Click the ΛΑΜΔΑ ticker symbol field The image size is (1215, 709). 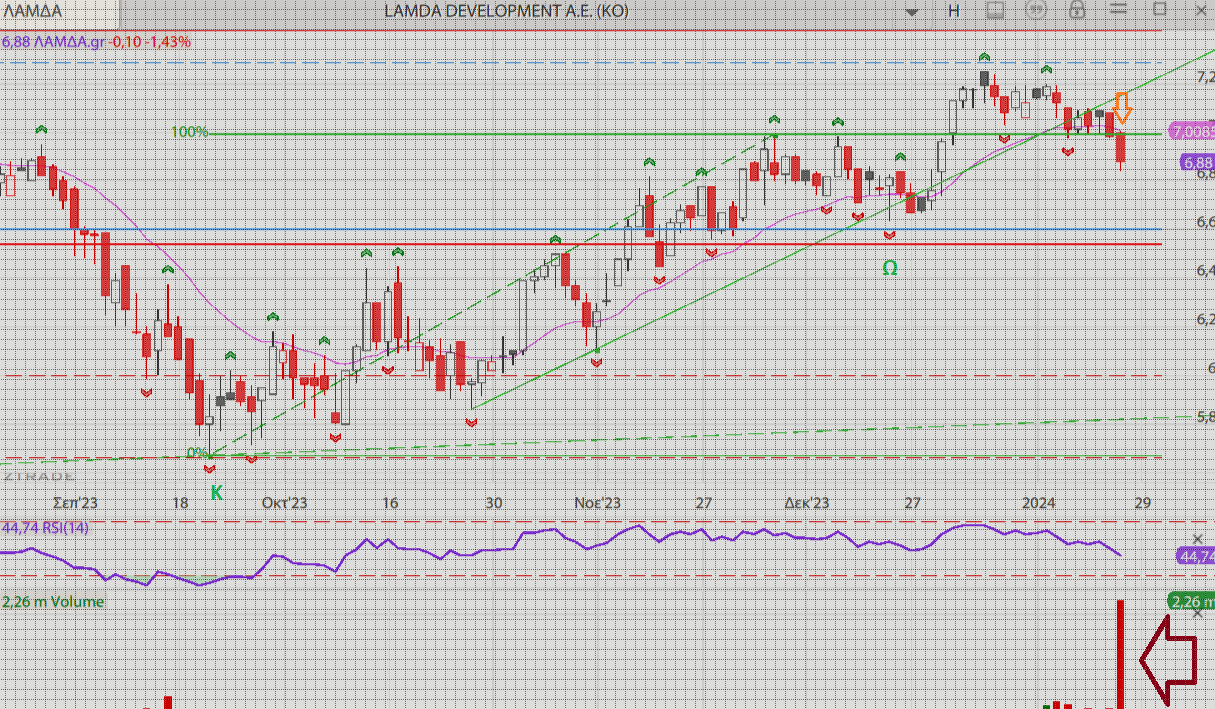[x=60, y=11]
